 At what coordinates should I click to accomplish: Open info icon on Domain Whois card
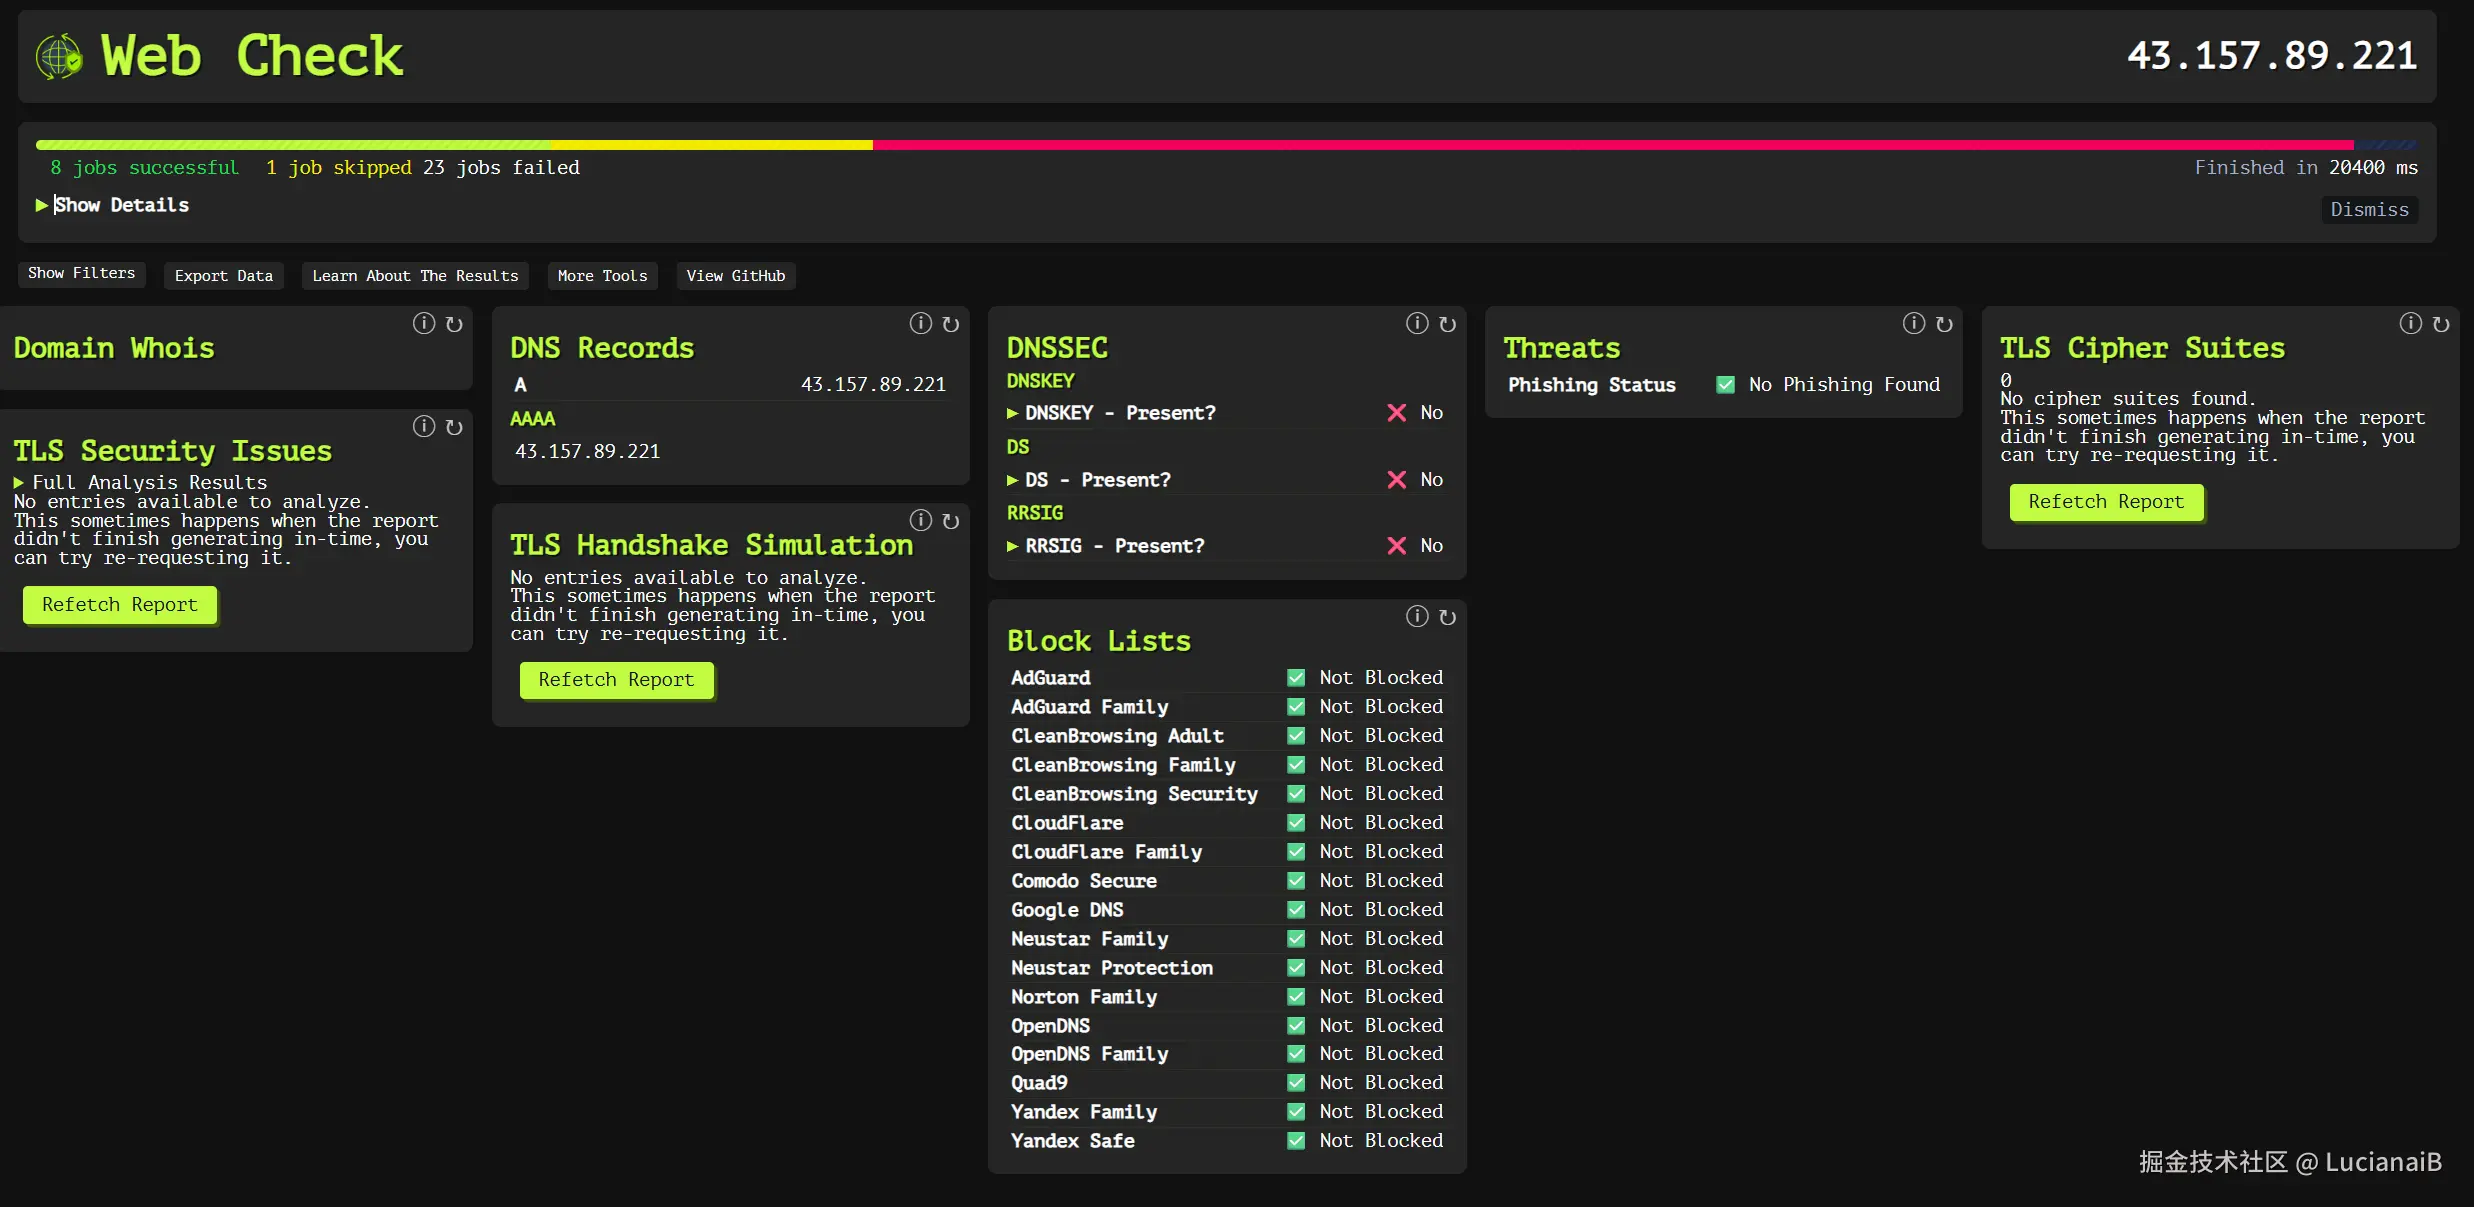pos(424,324)
